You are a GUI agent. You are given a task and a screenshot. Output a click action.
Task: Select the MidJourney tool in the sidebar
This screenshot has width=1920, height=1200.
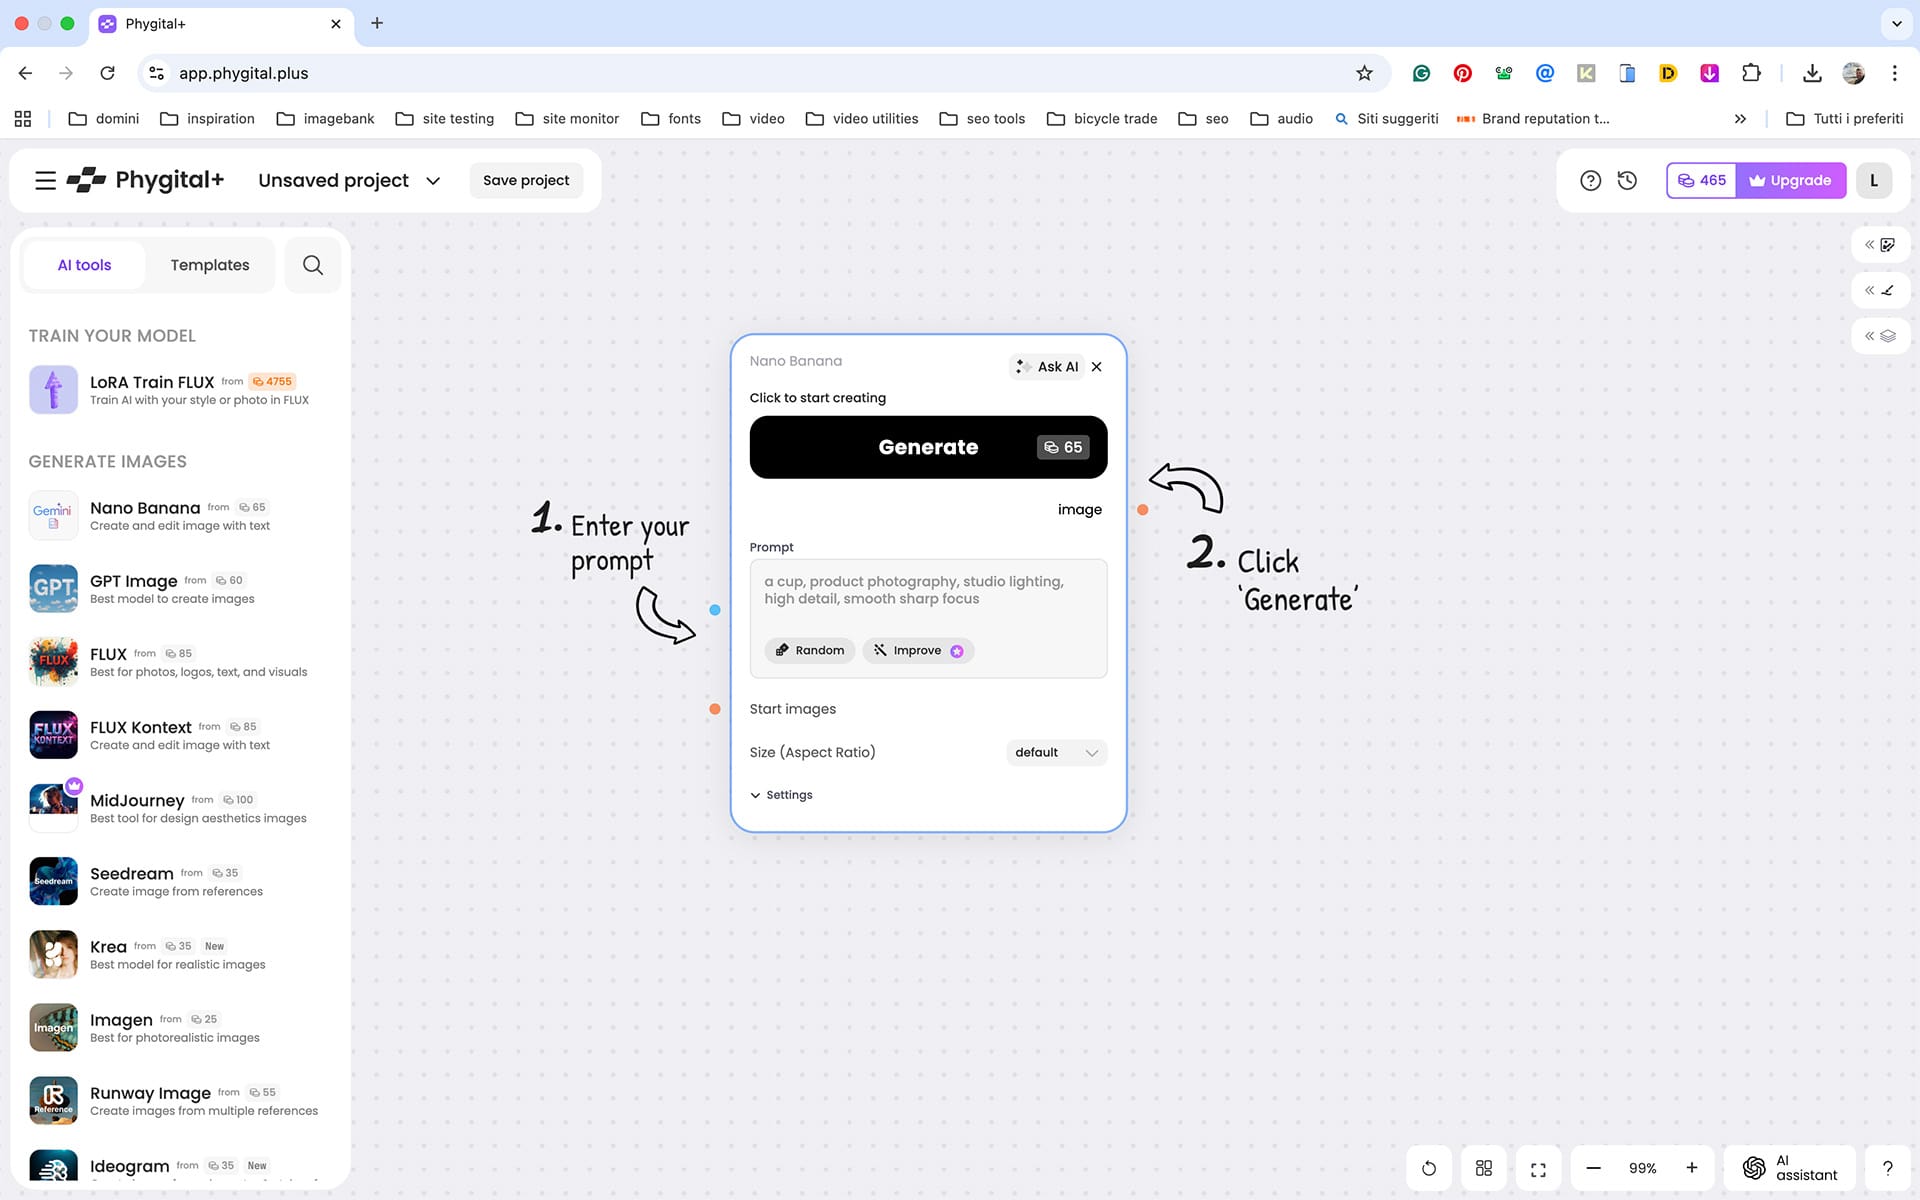[137, 800]
